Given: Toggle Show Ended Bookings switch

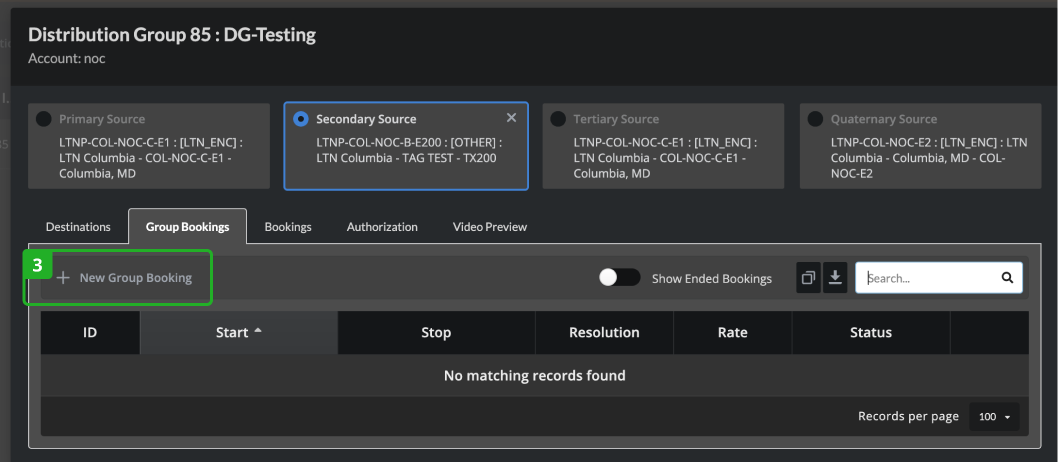Looking at the screenshot, I should (619, 278).
